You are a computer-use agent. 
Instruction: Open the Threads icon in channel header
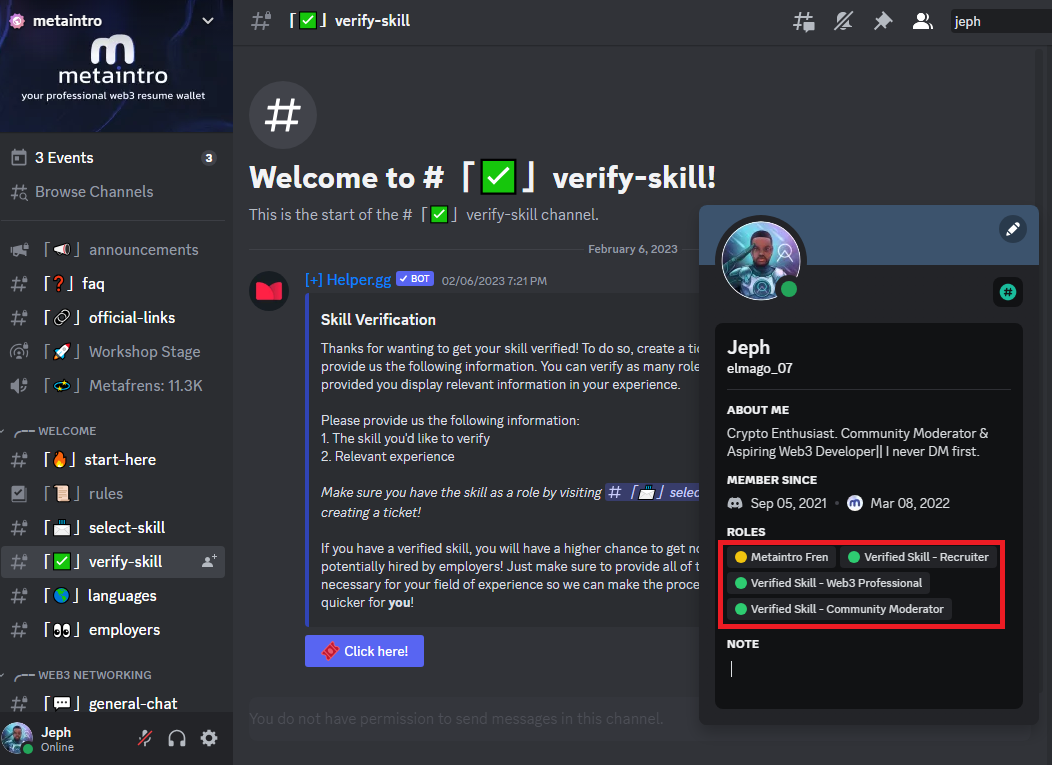click(x=804, y=21)
